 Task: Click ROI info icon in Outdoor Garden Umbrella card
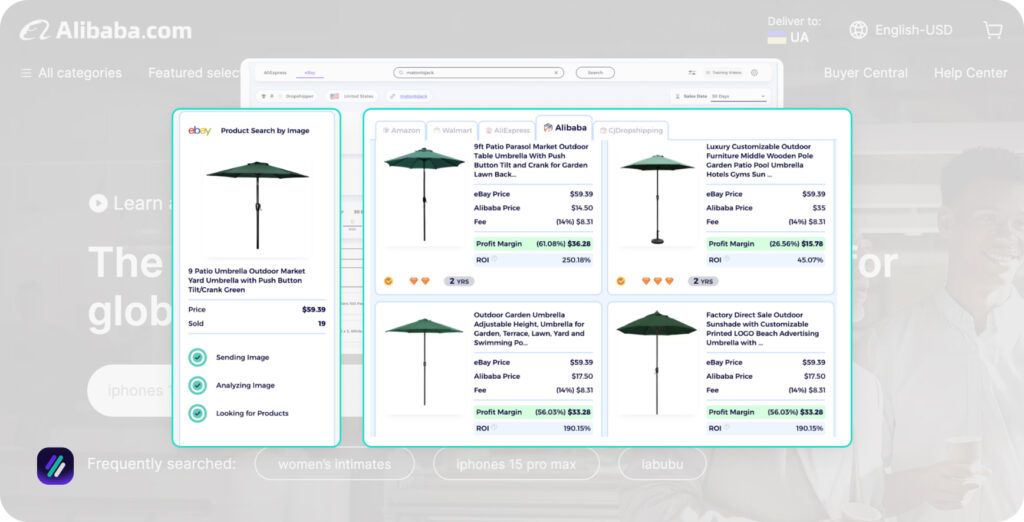[494, 428]
